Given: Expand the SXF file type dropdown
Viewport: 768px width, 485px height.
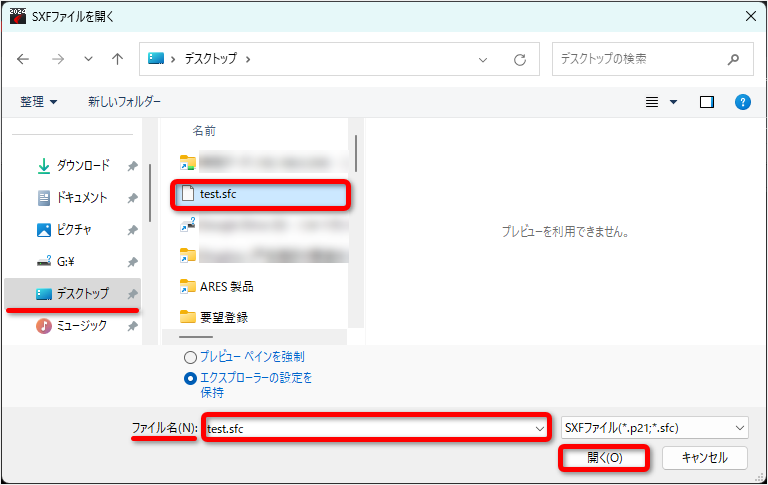Looking at the screenshot, I should (x=655, y=428).
